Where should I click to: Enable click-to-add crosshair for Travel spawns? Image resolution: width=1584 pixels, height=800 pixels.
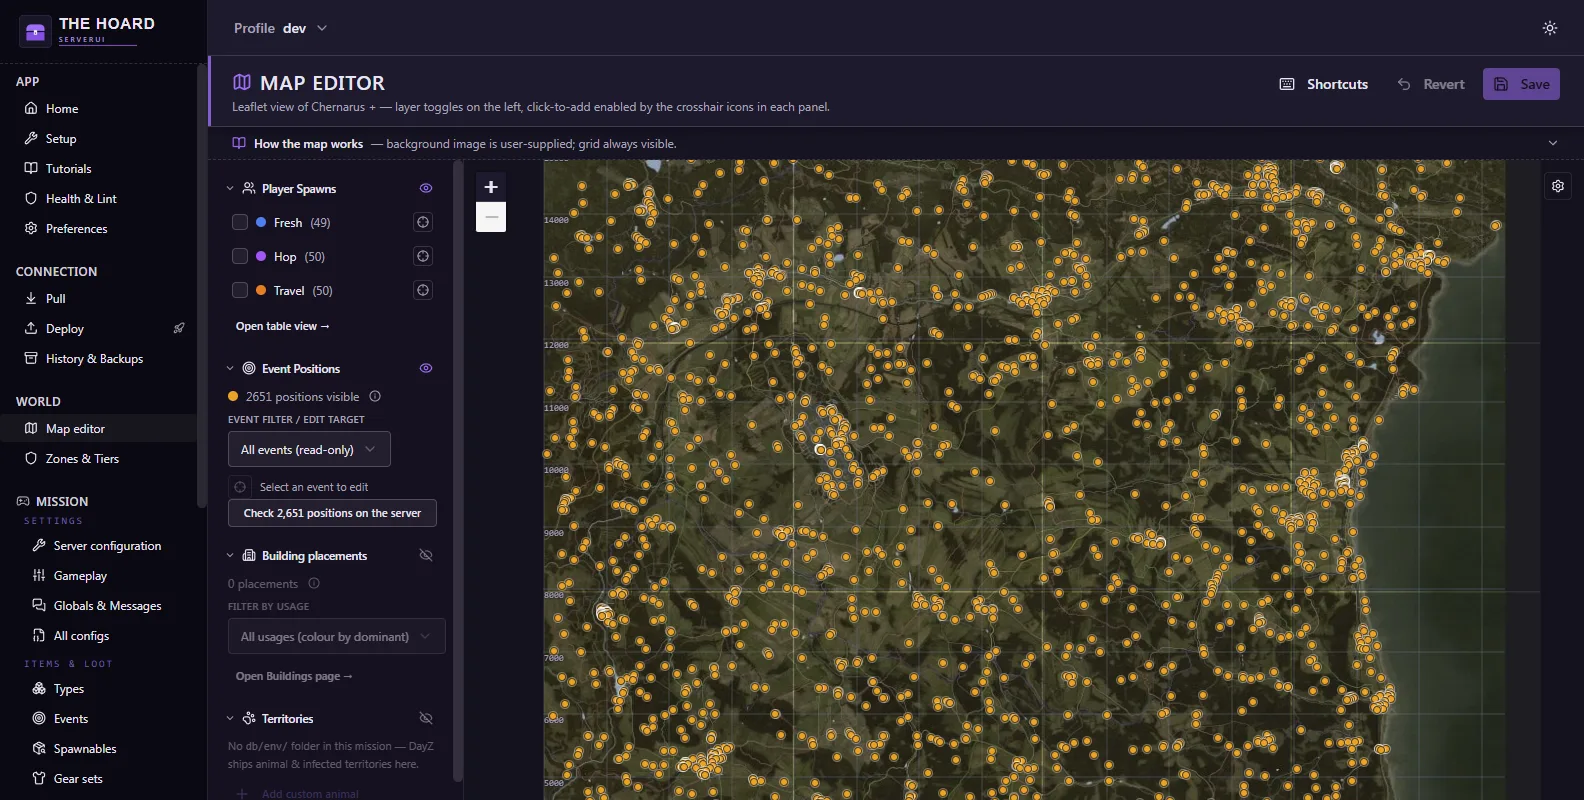tap(423, 290)
